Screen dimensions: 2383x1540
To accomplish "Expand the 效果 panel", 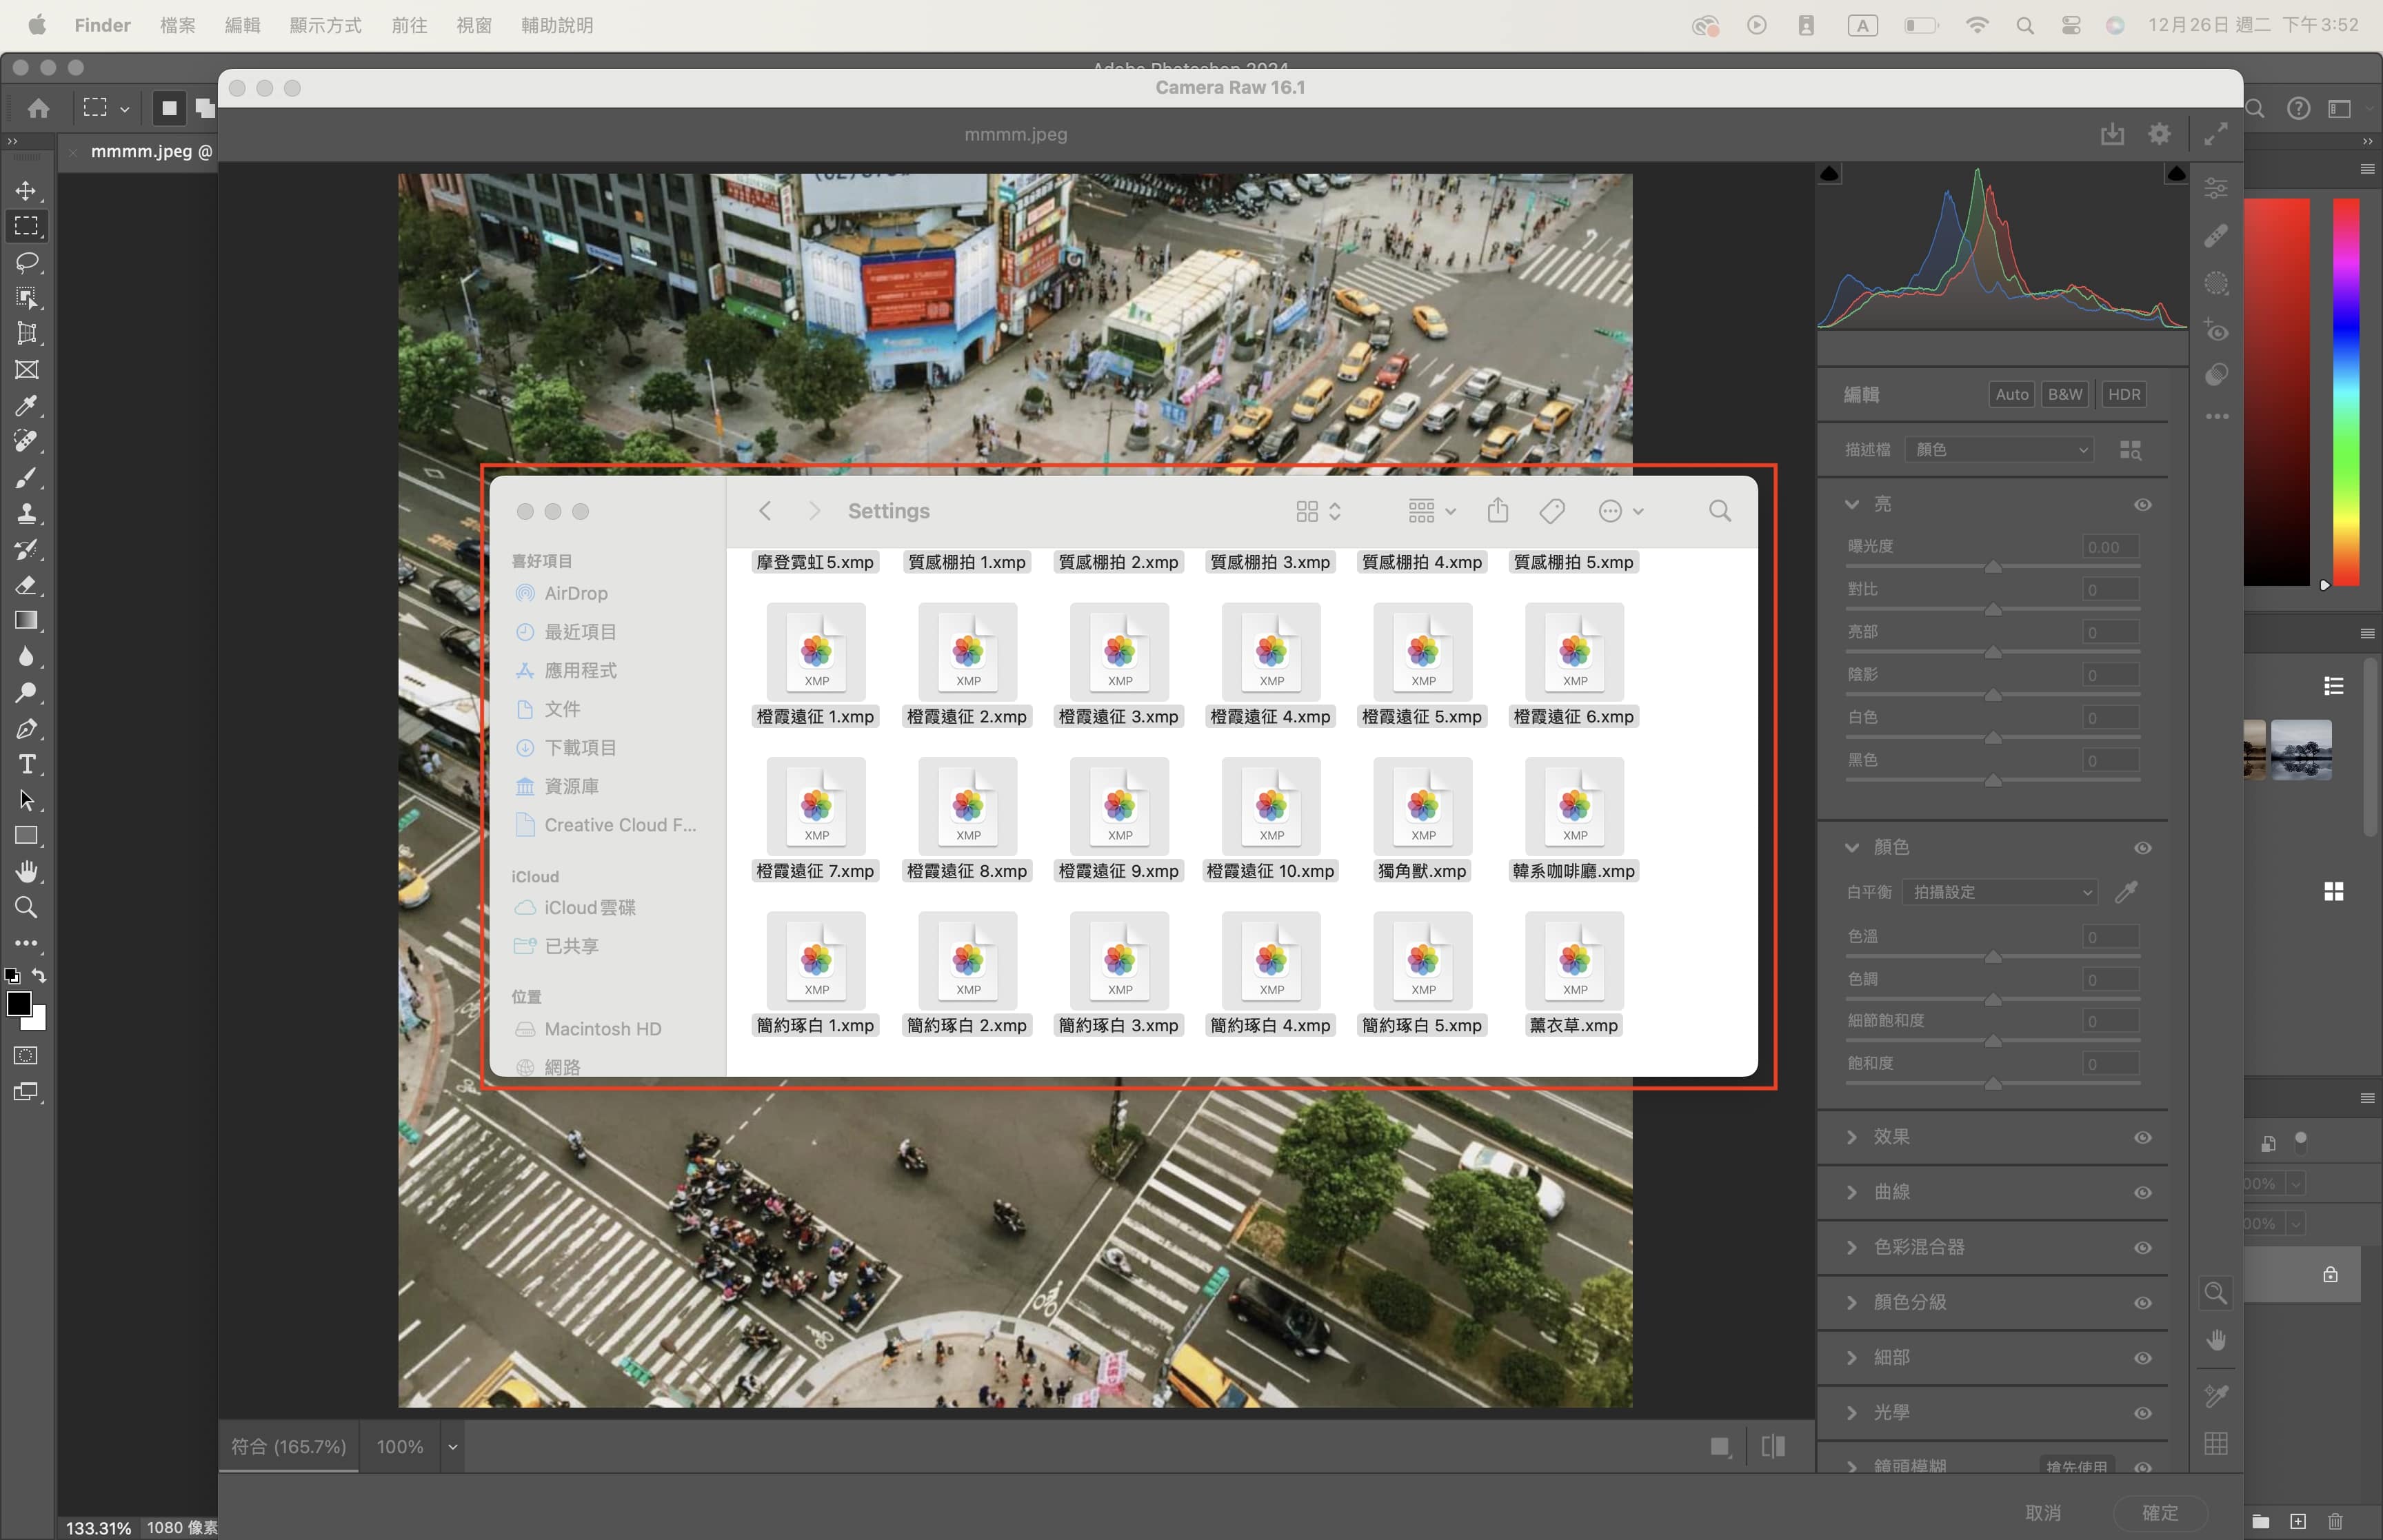I will click(1851, 1137).
